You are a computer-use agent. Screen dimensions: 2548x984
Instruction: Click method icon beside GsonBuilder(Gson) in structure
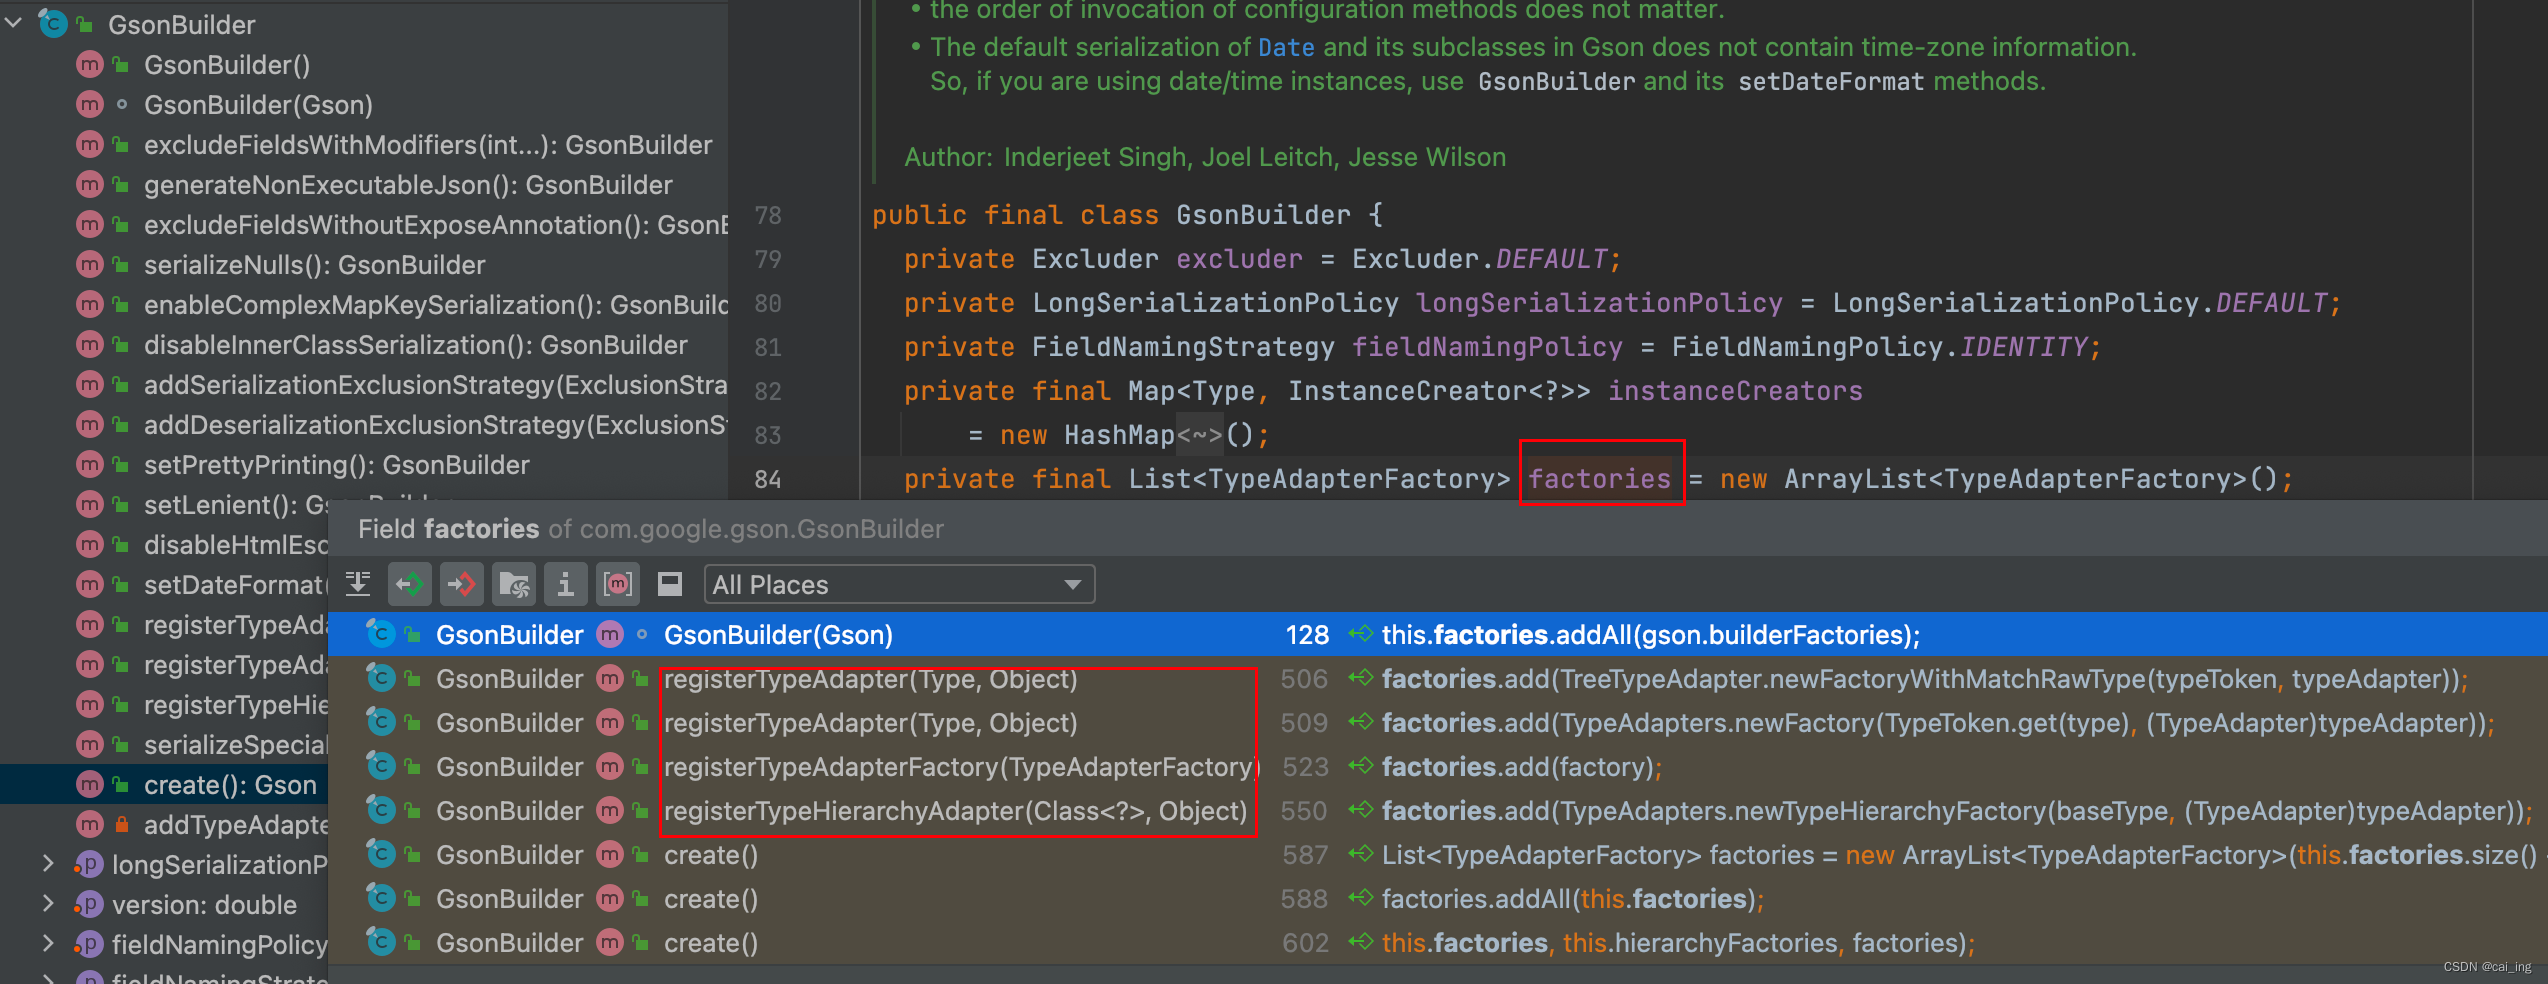click(x=90, y=105)
